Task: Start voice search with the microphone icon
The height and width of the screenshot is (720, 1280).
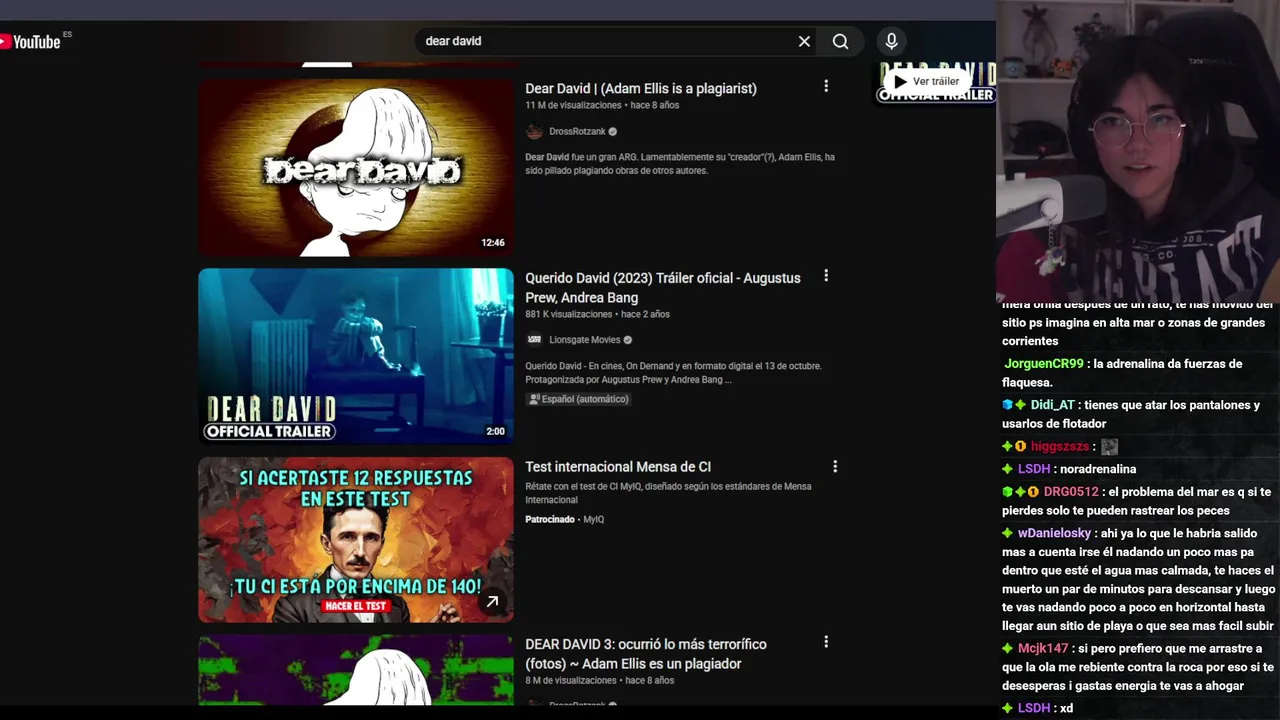Action: tap(891, 41)
